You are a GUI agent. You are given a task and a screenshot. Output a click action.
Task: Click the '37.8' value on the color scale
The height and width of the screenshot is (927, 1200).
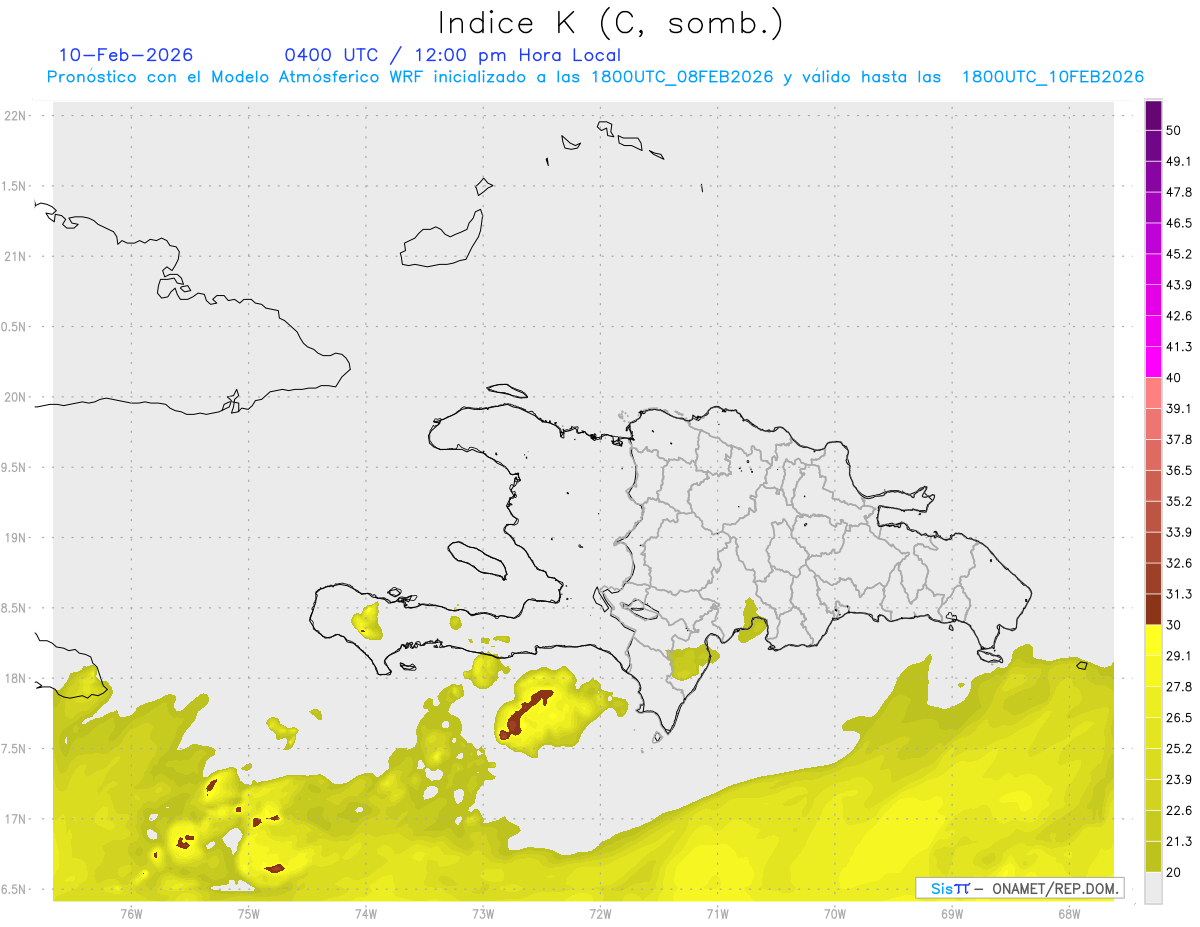(1180, 440)
